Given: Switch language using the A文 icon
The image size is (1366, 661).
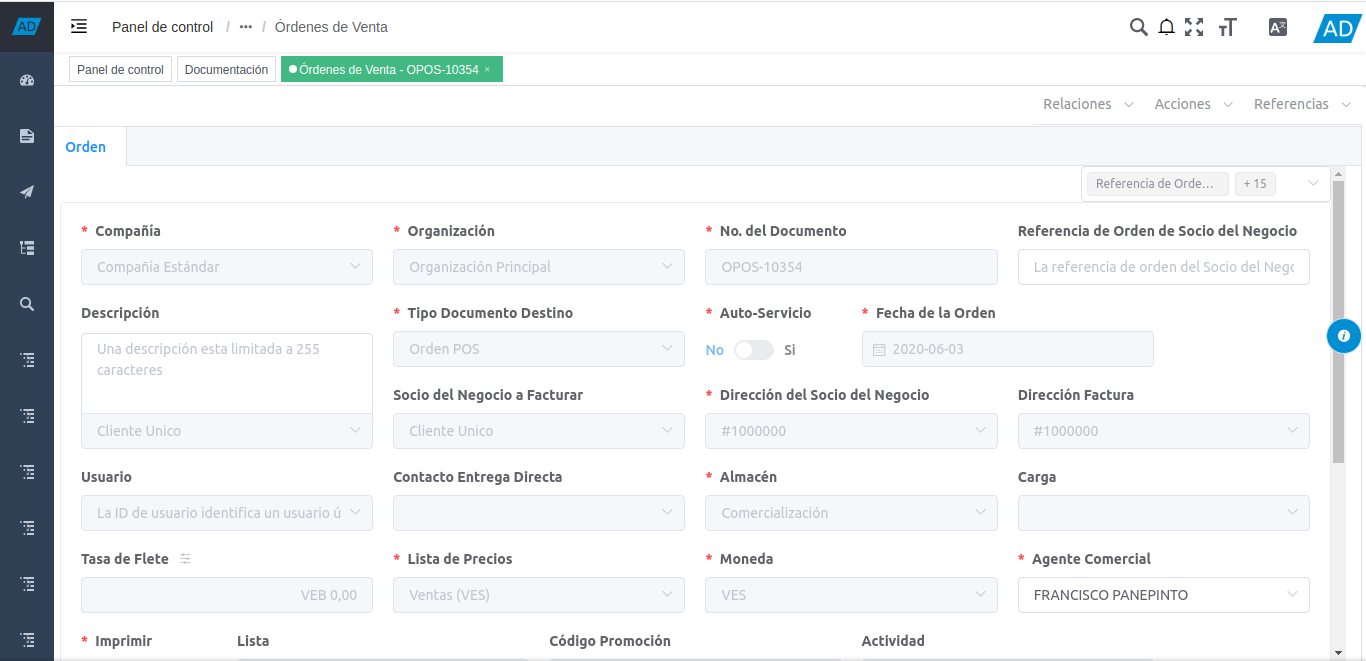Looking at the screenshot, I should pyautogui.click(x=1277, y=27).
